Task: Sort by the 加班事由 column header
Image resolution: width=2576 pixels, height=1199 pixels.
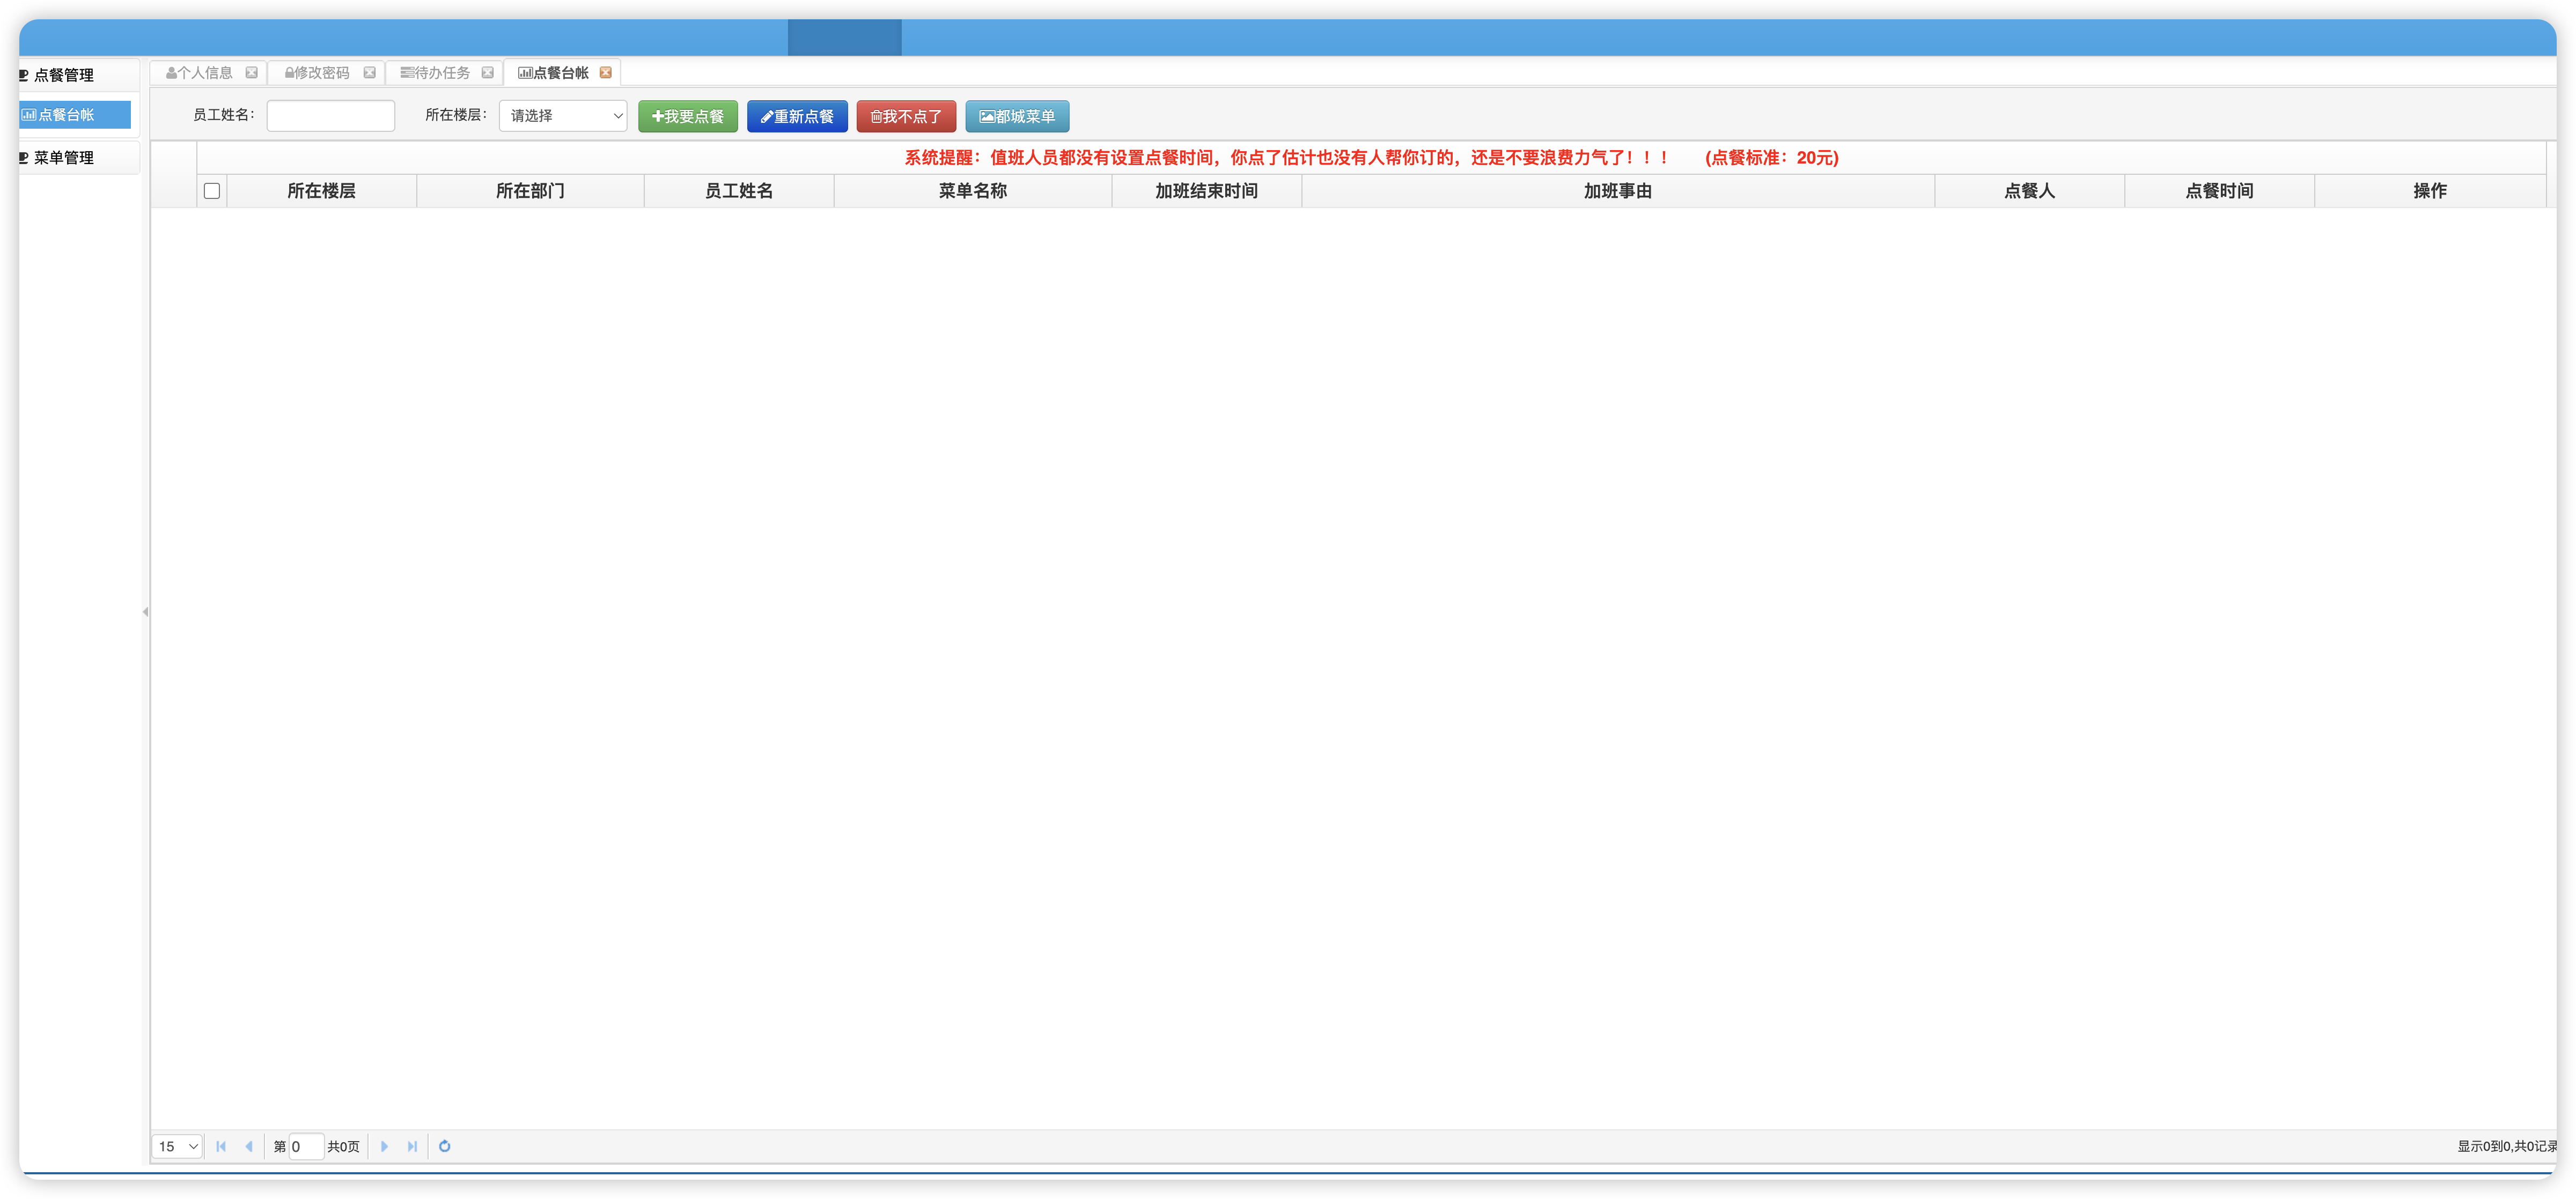Action: point(1618,191)
